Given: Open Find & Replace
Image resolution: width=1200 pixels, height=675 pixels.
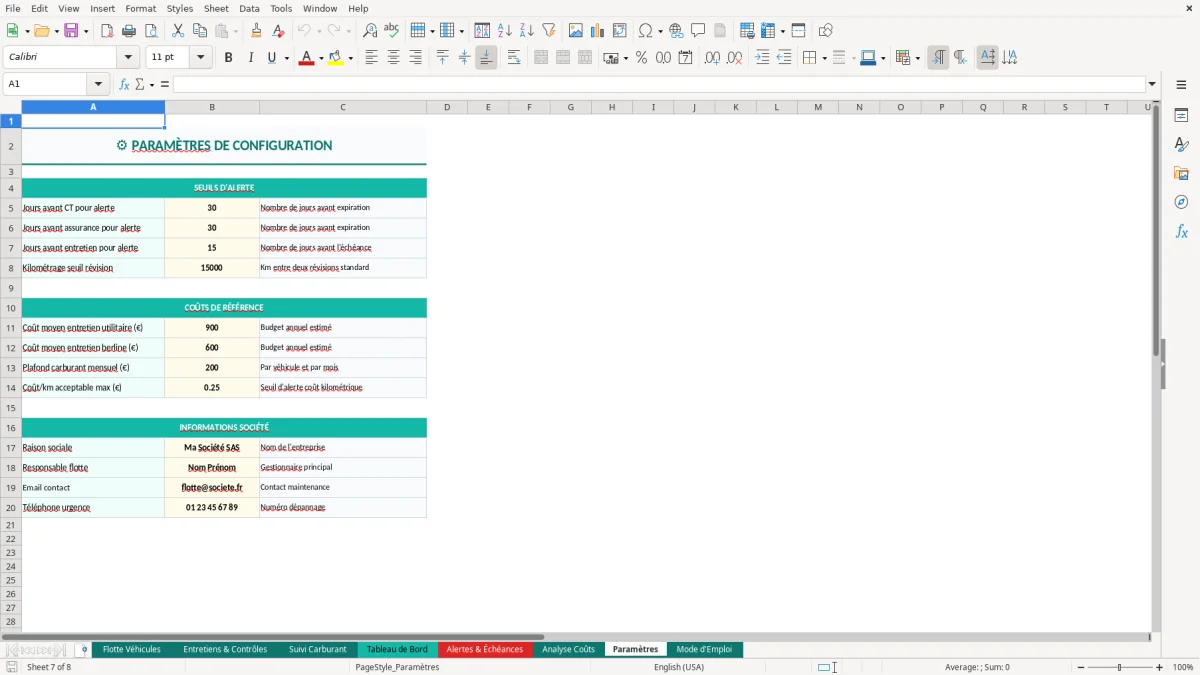Looking at the screenshot, I should click(x=370, y=31).
